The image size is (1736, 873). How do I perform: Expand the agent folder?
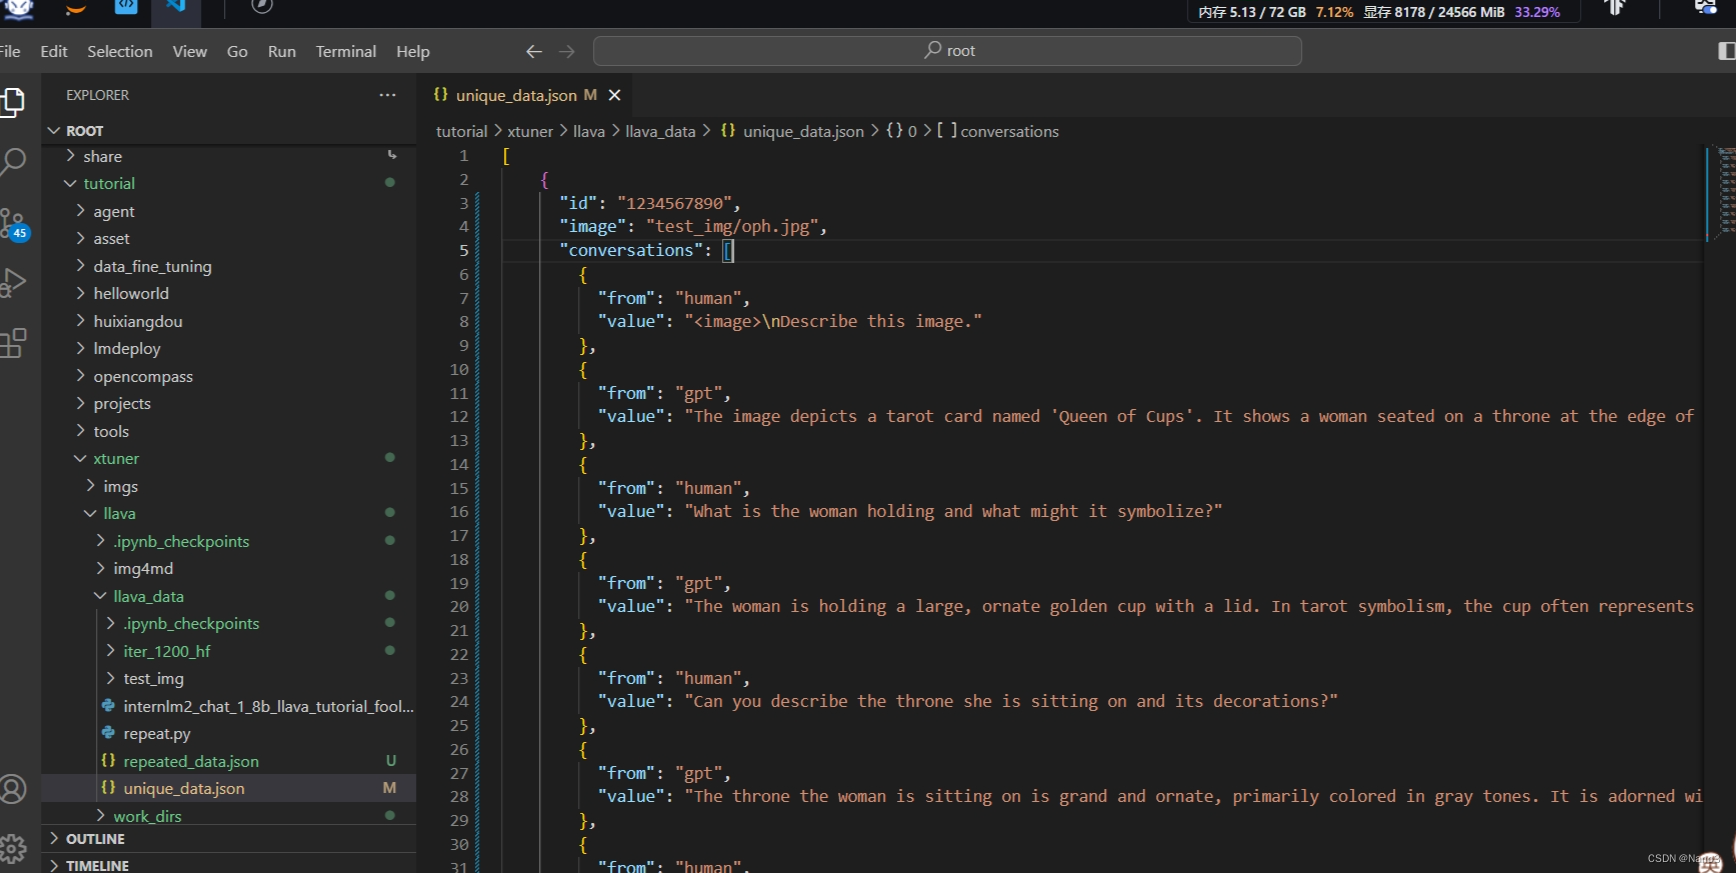pos(229,211)
